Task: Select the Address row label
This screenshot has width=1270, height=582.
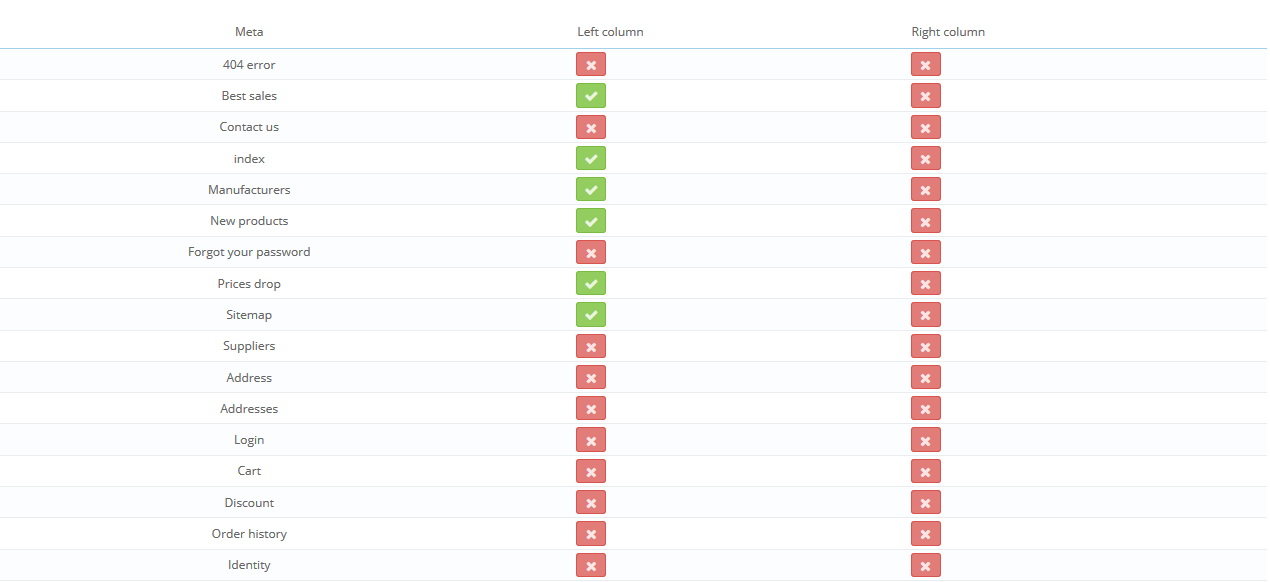Action: pos(249,378)
